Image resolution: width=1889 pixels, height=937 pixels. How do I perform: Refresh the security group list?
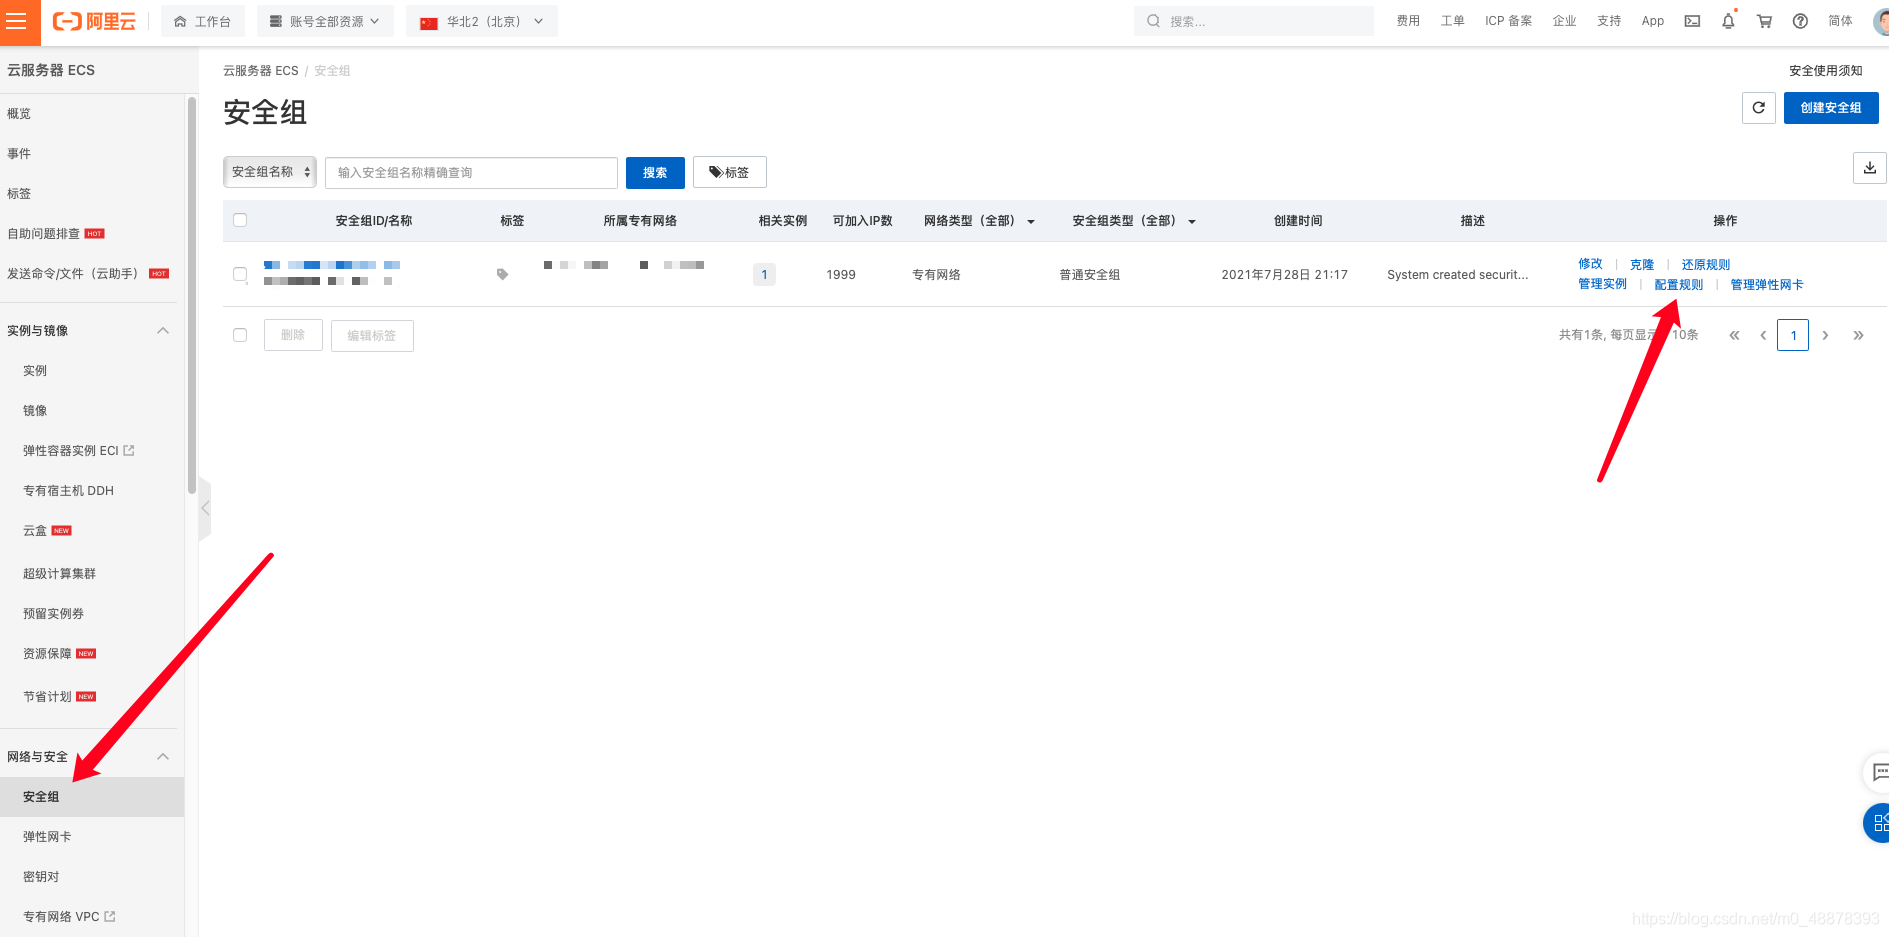point(1758,107)
